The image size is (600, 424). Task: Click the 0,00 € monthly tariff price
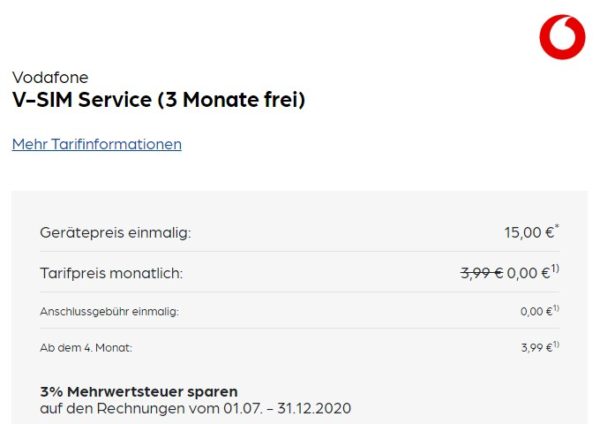(x=528, y=272)
